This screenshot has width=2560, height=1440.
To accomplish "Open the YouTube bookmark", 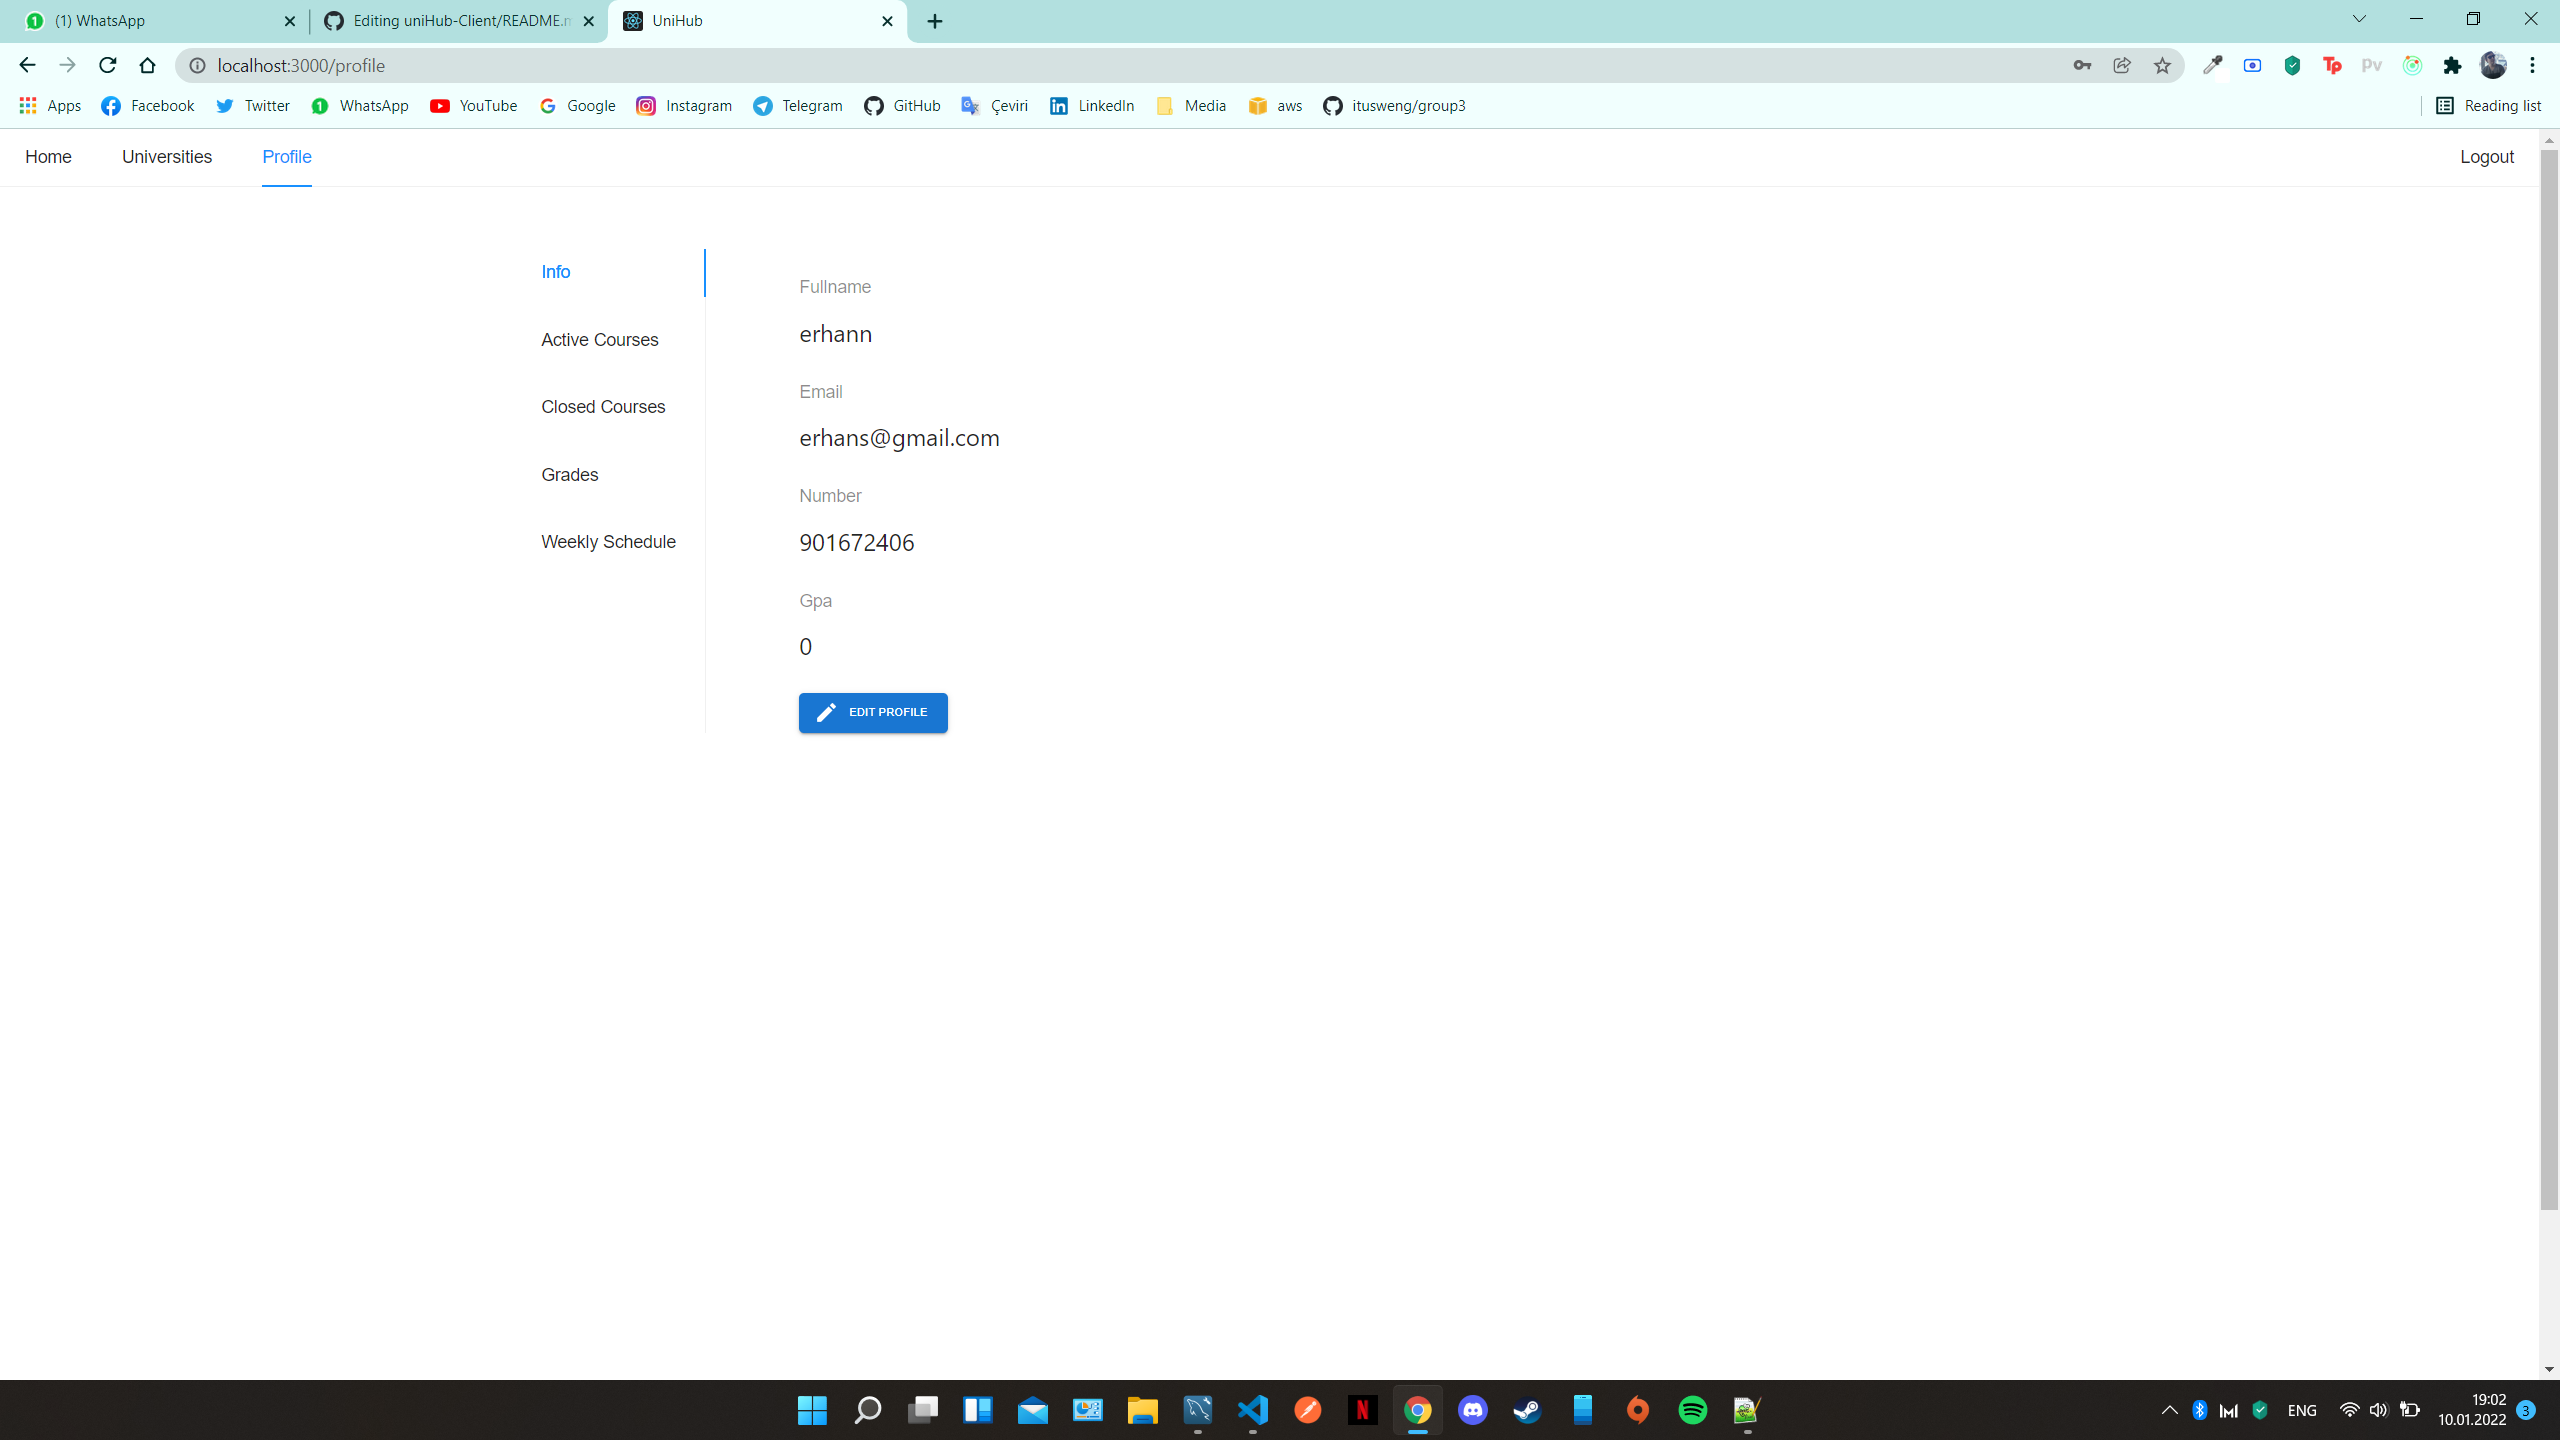I will [473, 105].
